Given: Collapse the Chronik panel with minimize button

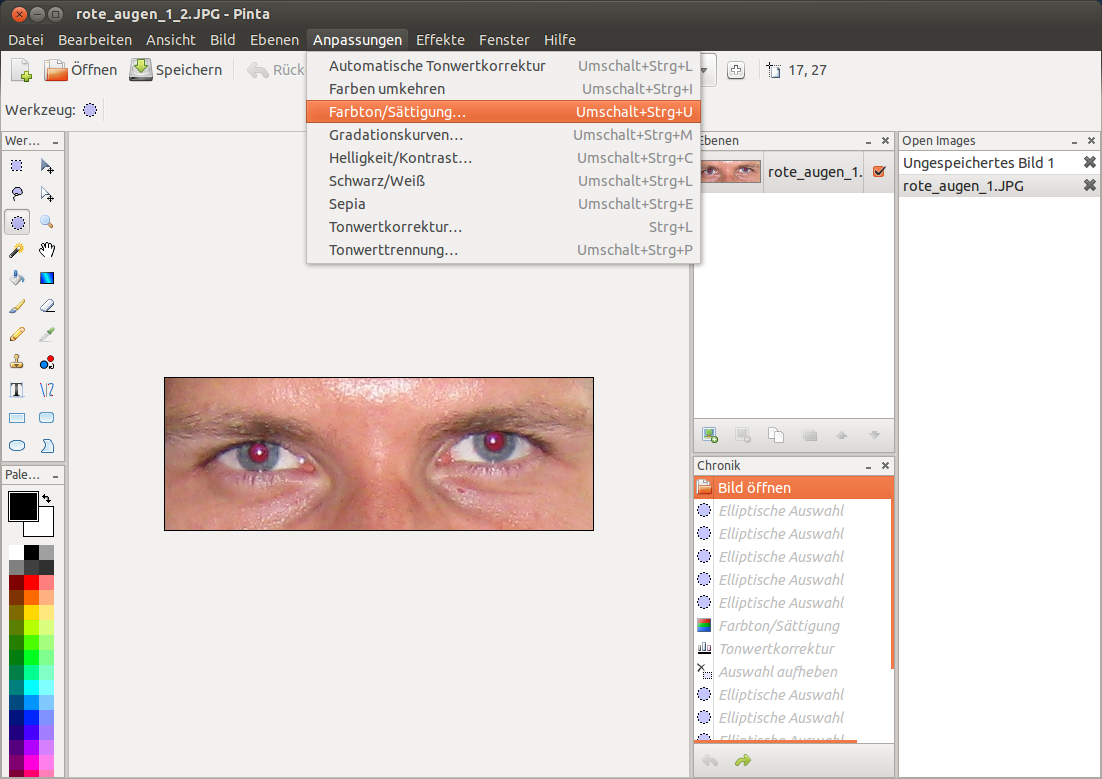Looking at the screenshot, I should [867, 466].
